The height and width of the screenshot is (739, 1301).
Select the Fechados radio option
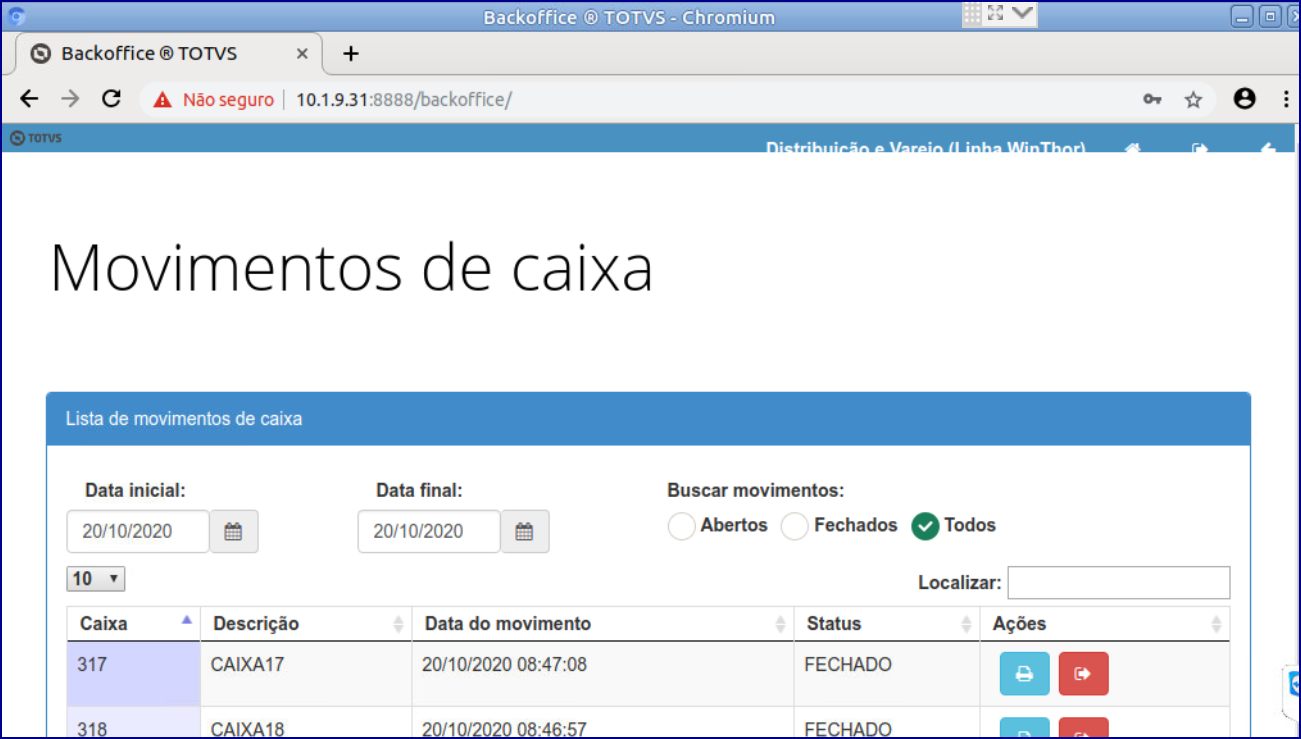pos(794,526)
